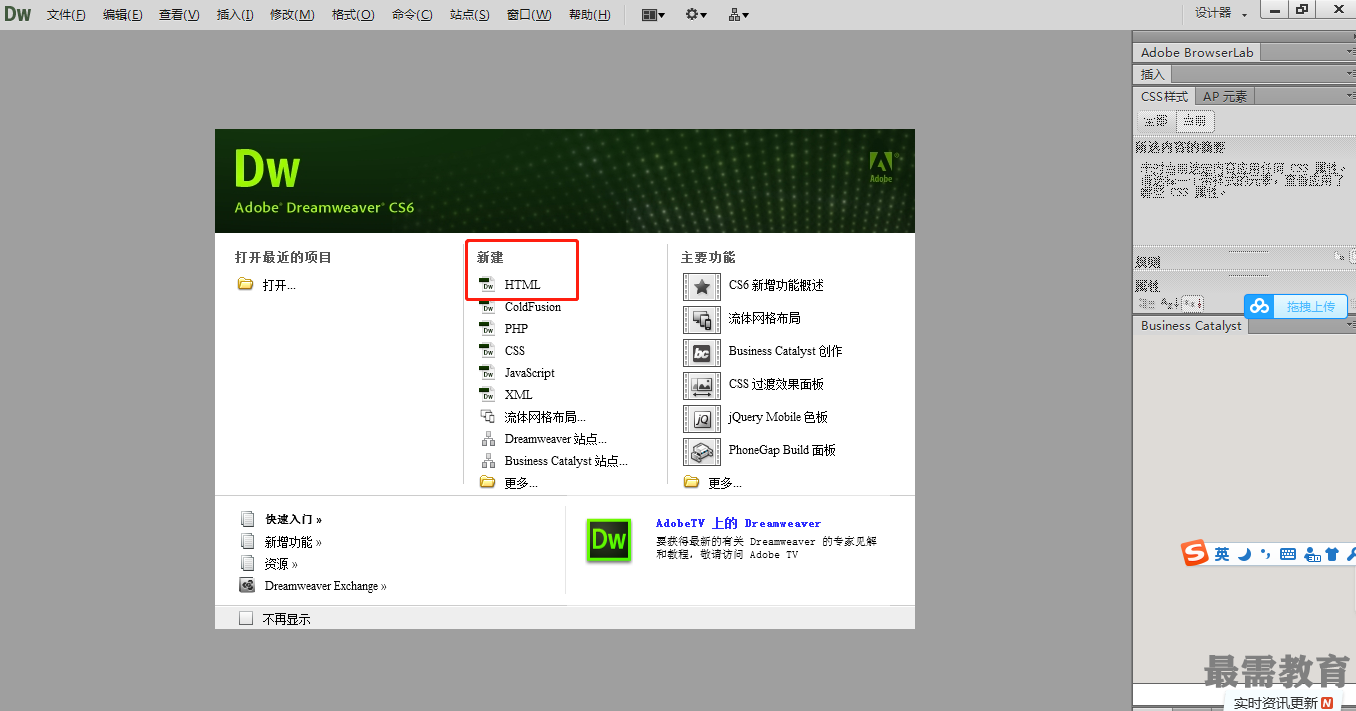The width and height of the screenshot is (1356, 711).
Task: Select the Adobe BrowserLab panel tab
Action: pos(1197,52)
